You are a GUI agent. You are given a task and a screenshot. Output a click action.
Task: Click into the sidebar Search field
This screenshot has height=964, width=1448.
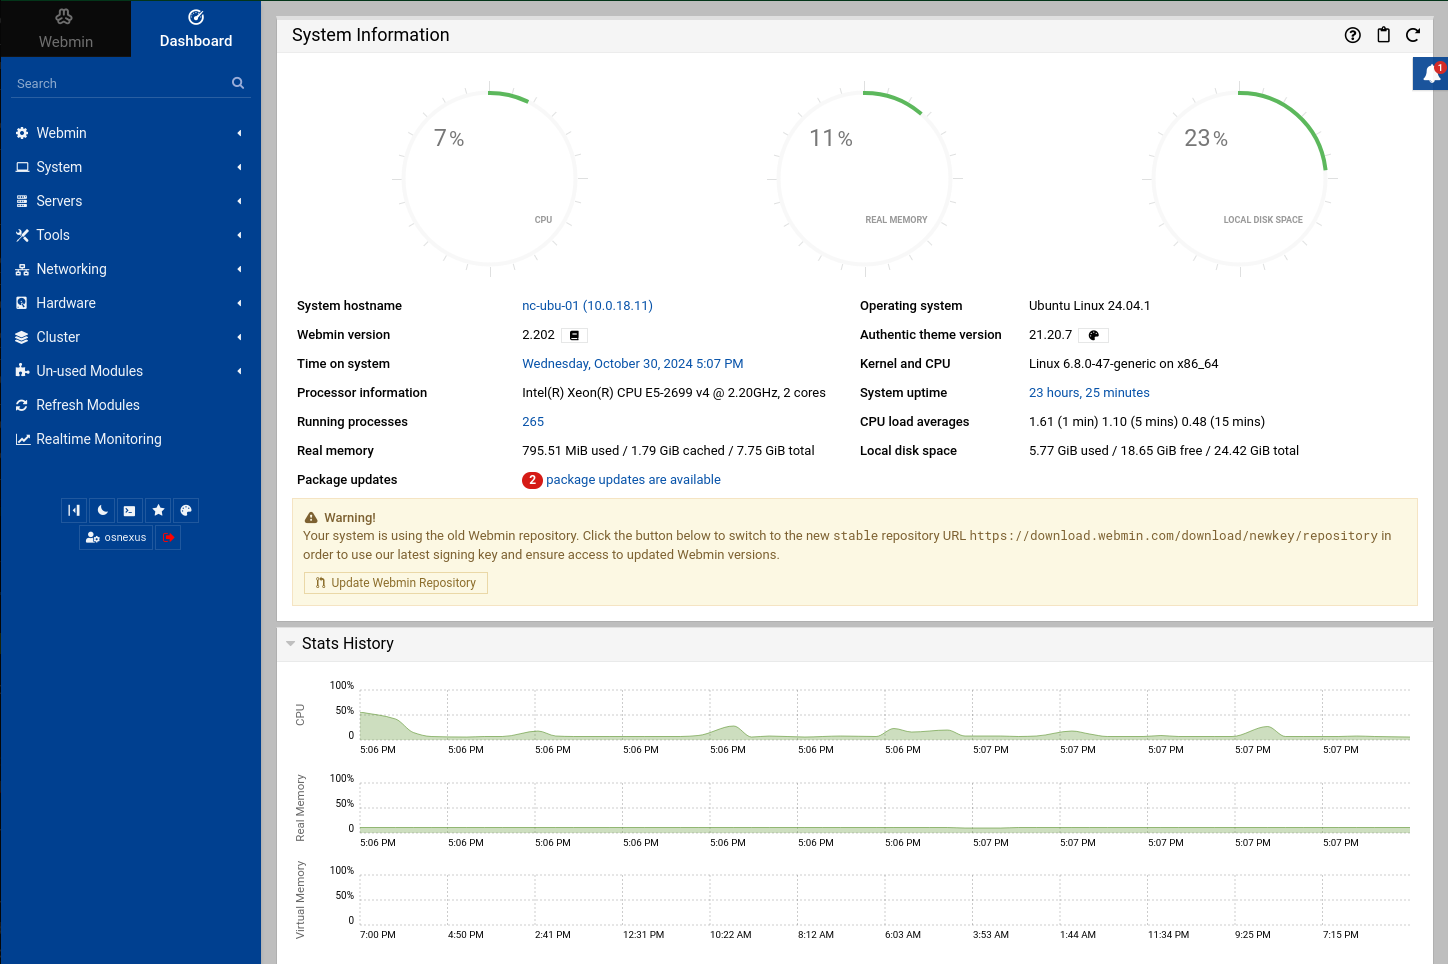(120, 84)
